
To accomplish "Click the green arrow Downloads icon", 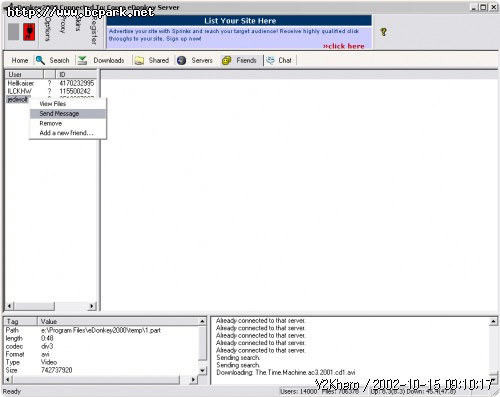I will [x=82, y=60].
